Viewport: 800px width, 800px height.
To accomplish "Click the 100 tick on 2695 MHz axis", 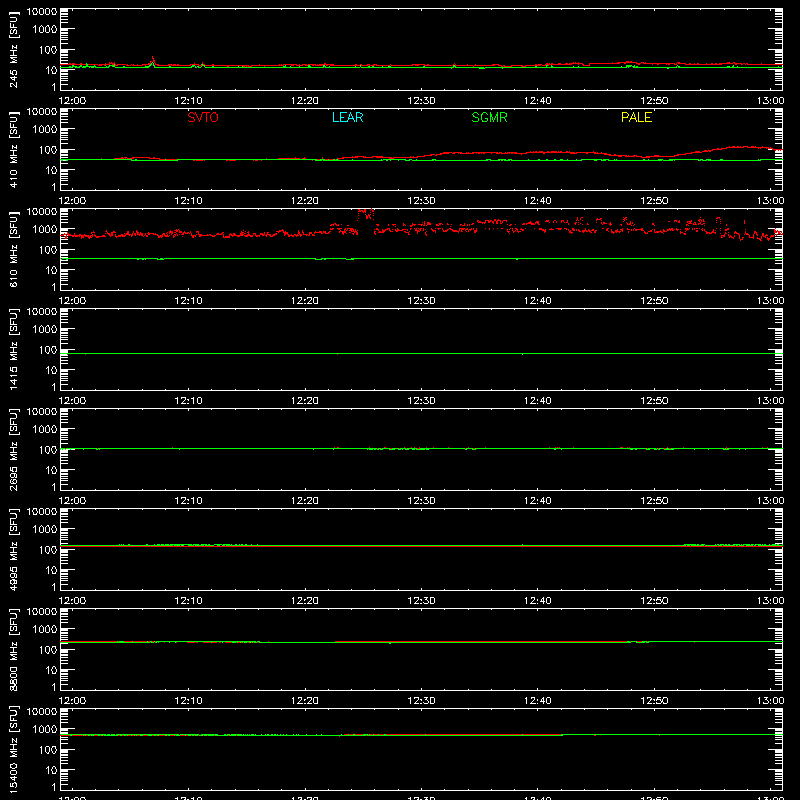I will pos(48,450).
